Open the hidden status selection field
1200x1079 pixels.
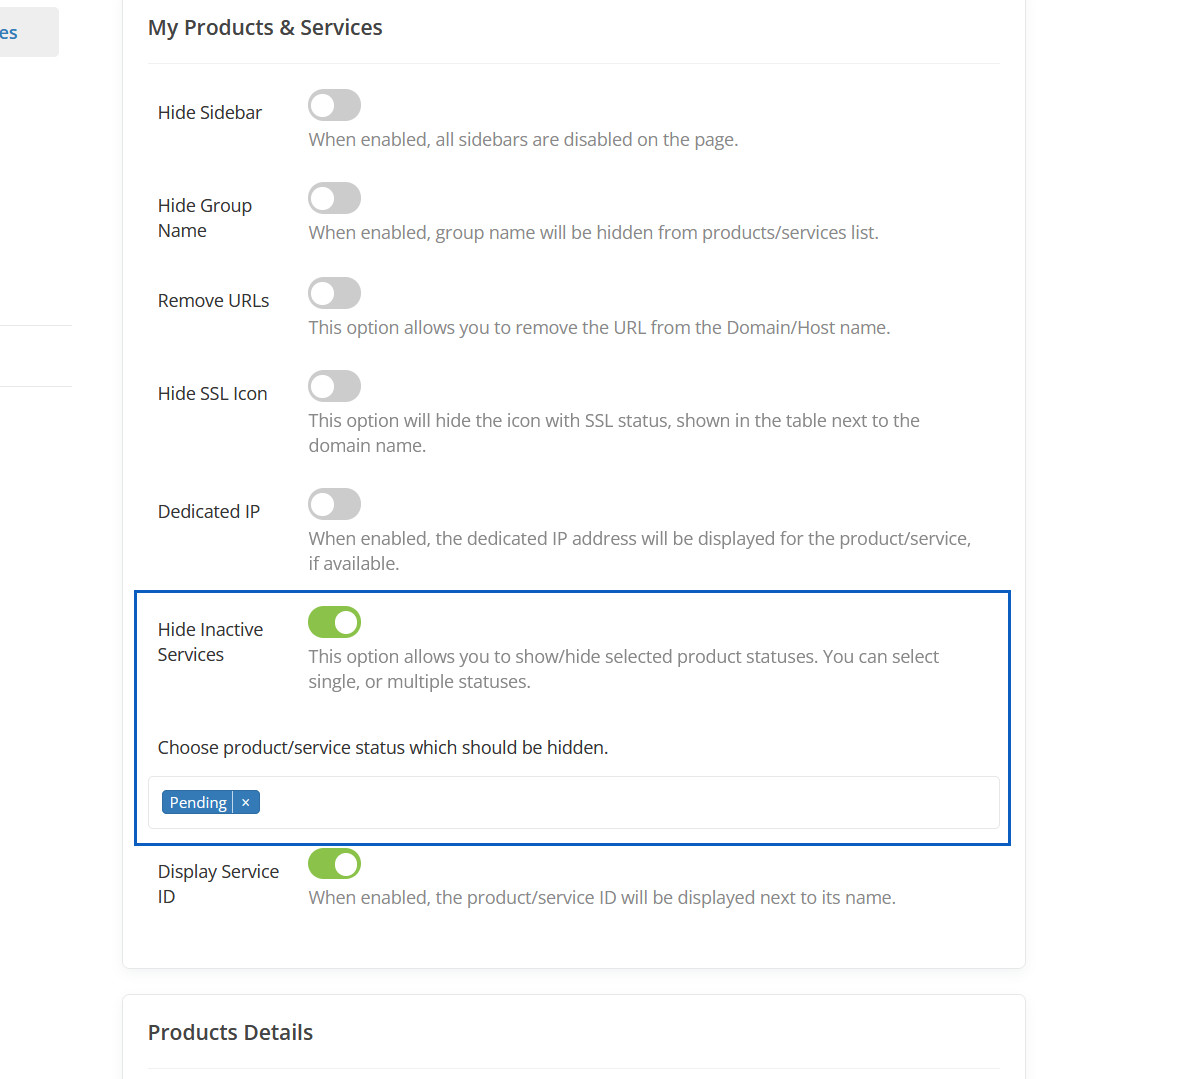click(x=620, y=802)
